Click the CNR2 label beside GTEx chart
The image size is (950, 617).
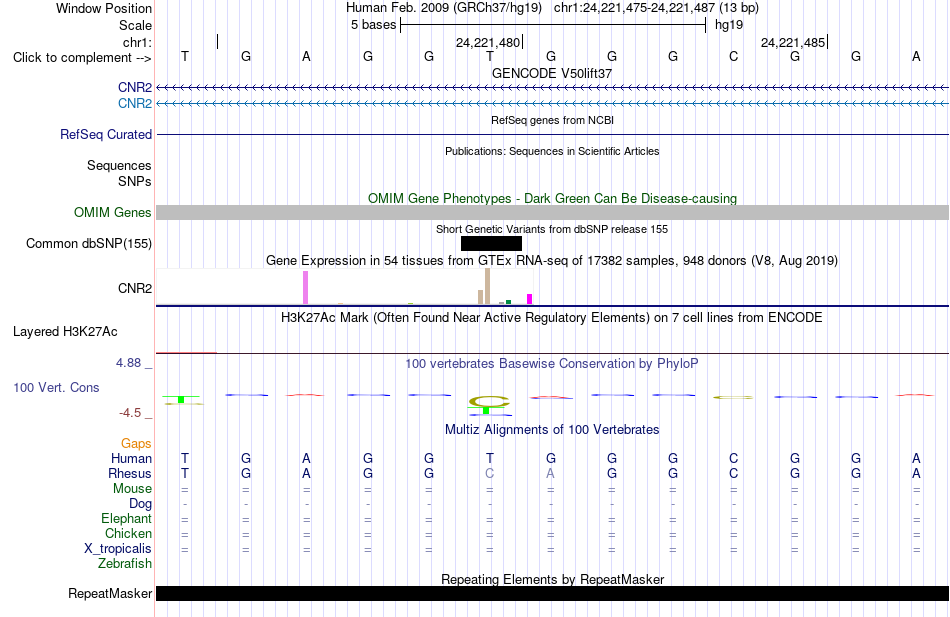[135, 288]
